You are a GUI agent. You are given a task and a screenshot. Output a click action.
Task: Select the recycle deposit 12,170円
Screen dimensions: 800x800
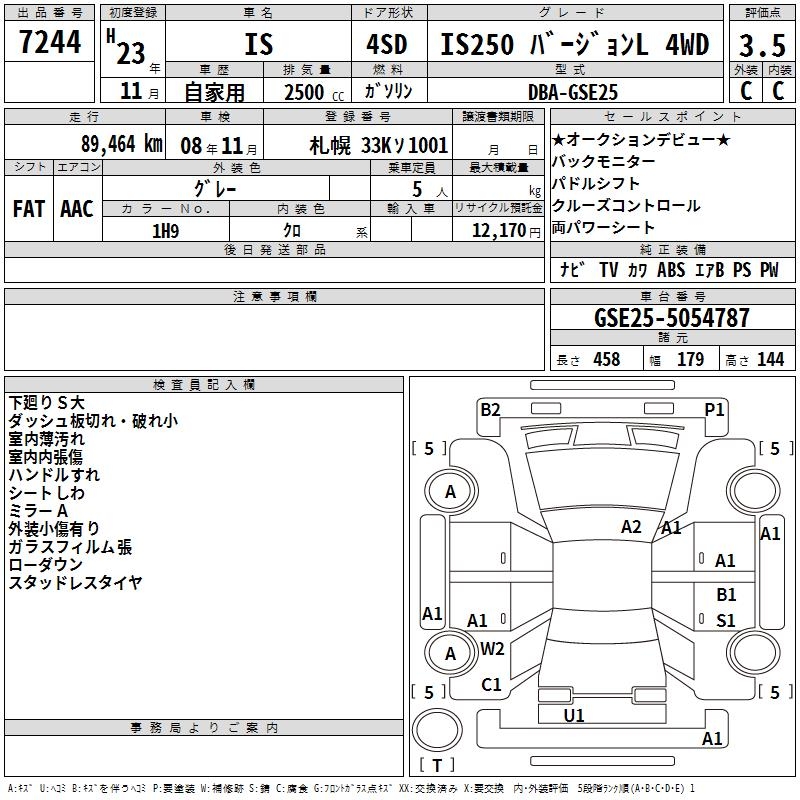(506, 231)
